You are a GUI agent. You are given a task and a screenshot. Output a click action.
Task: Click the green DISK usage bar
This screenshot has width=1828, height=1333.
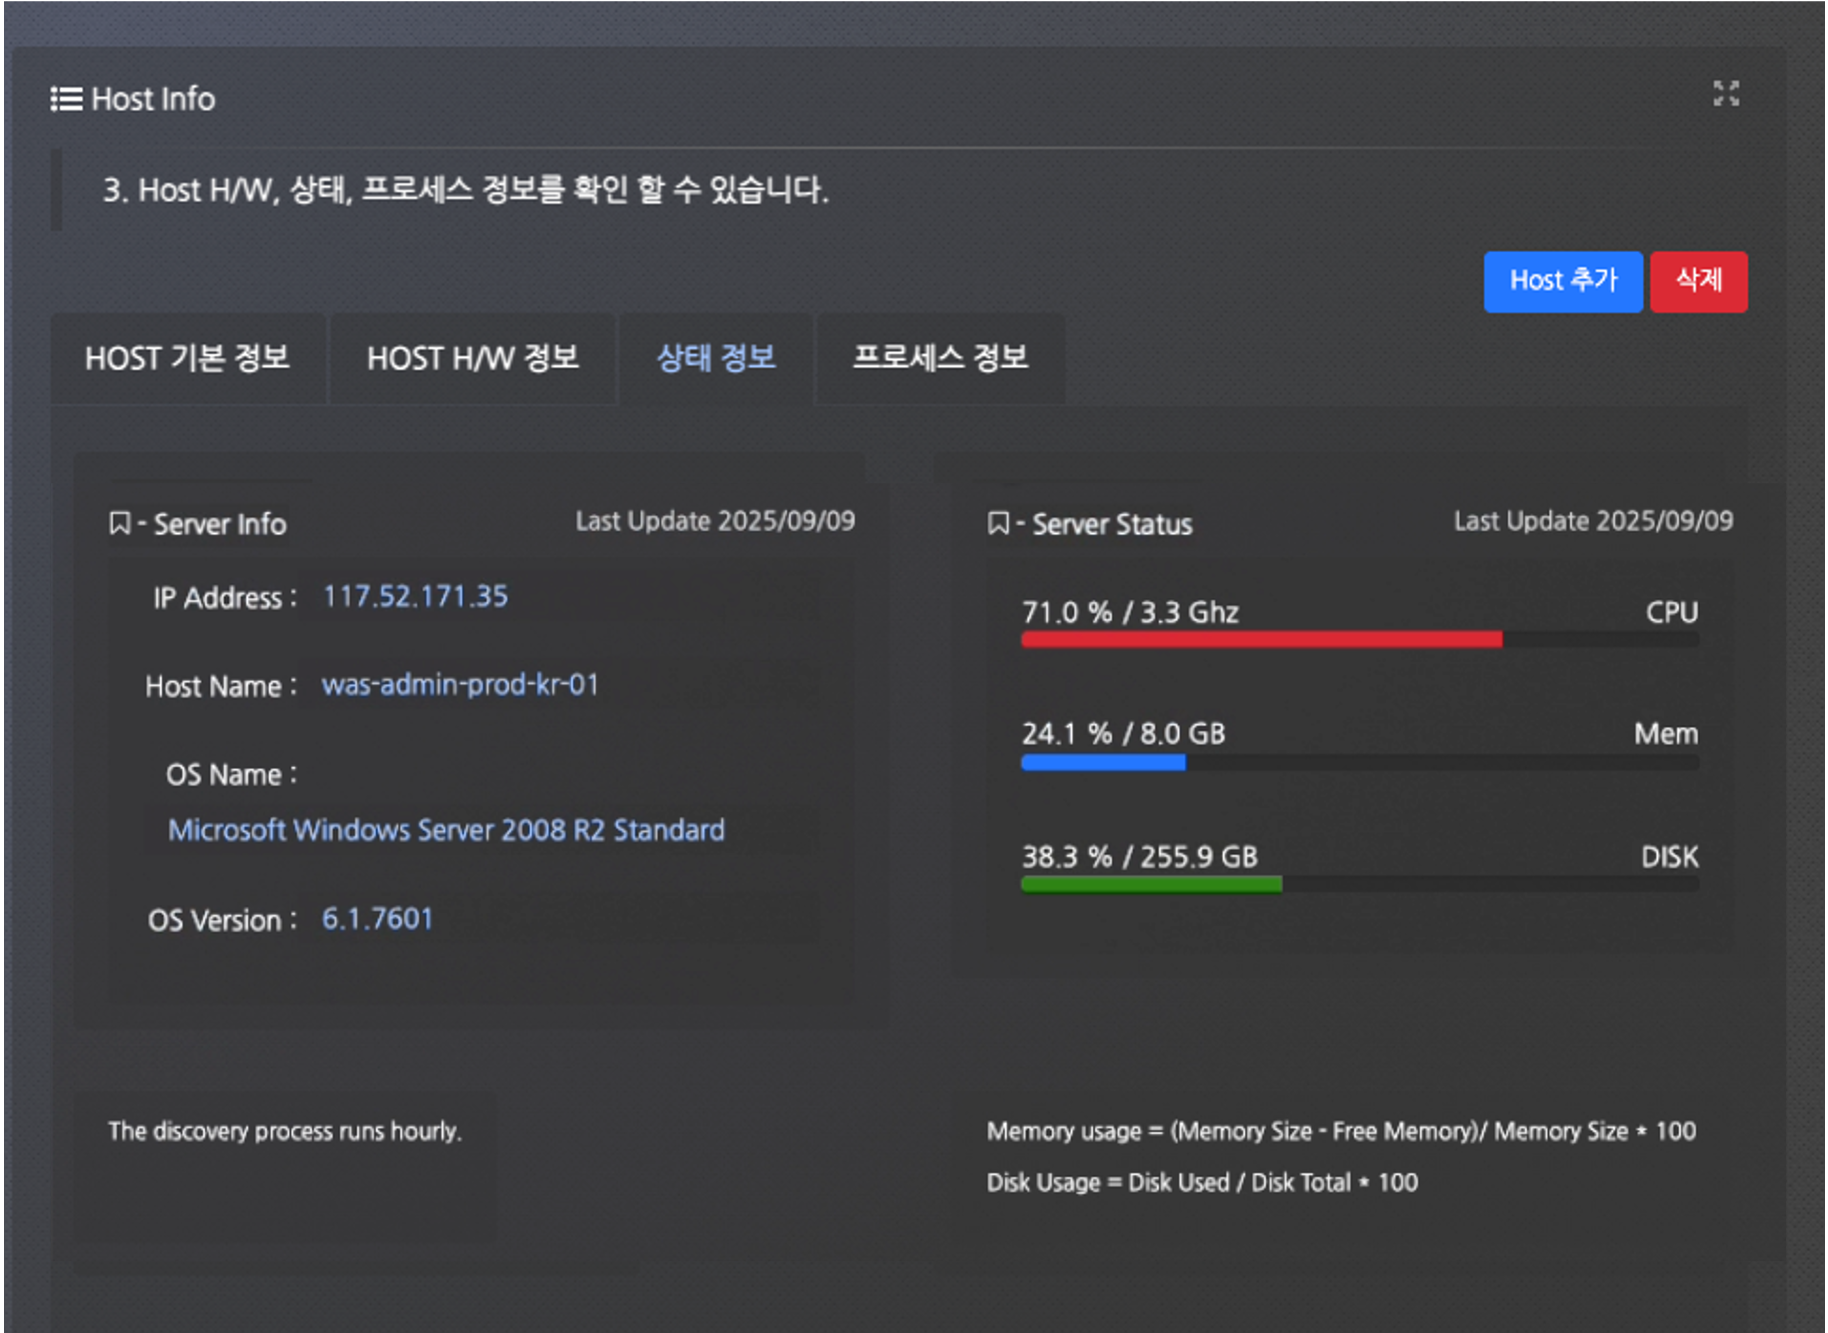[x=1151, y=885]
